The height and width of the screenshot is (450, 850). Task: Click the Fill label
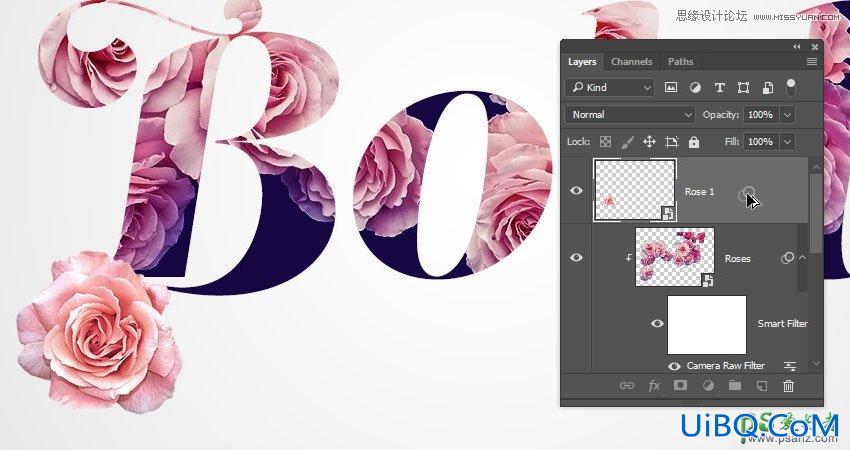[732, 142]
